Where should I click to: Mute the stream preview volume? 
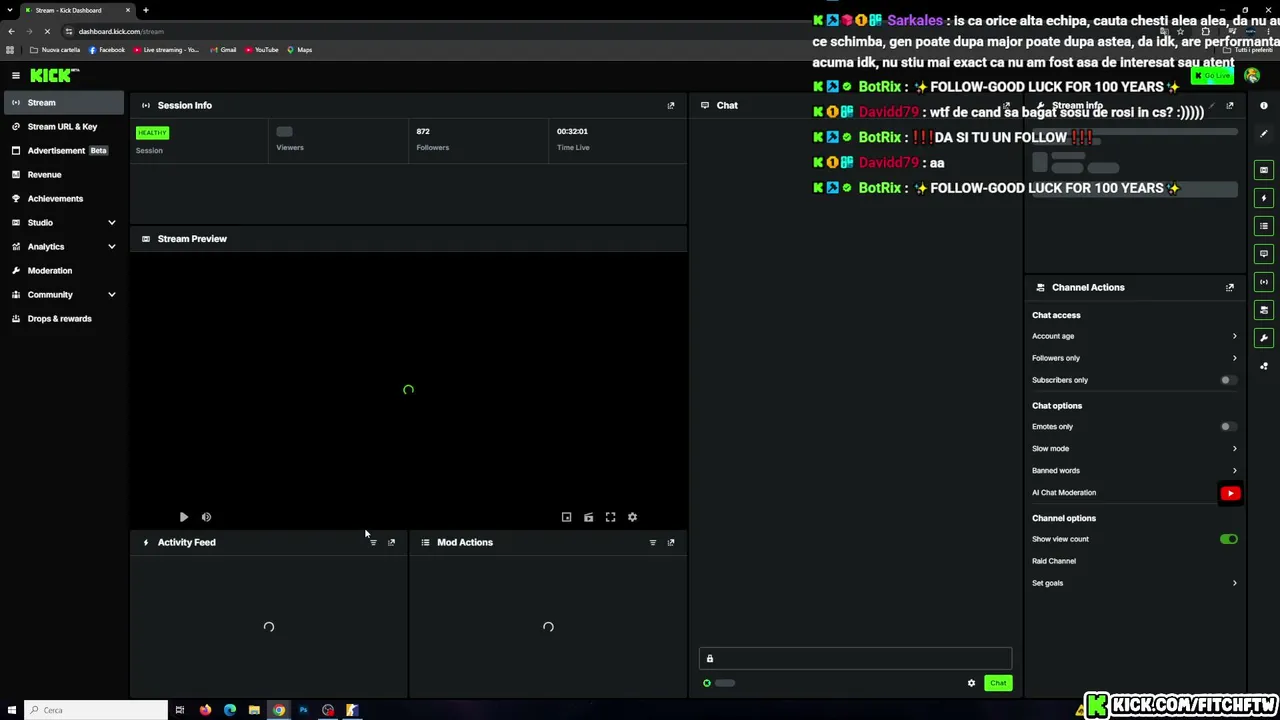206,517
